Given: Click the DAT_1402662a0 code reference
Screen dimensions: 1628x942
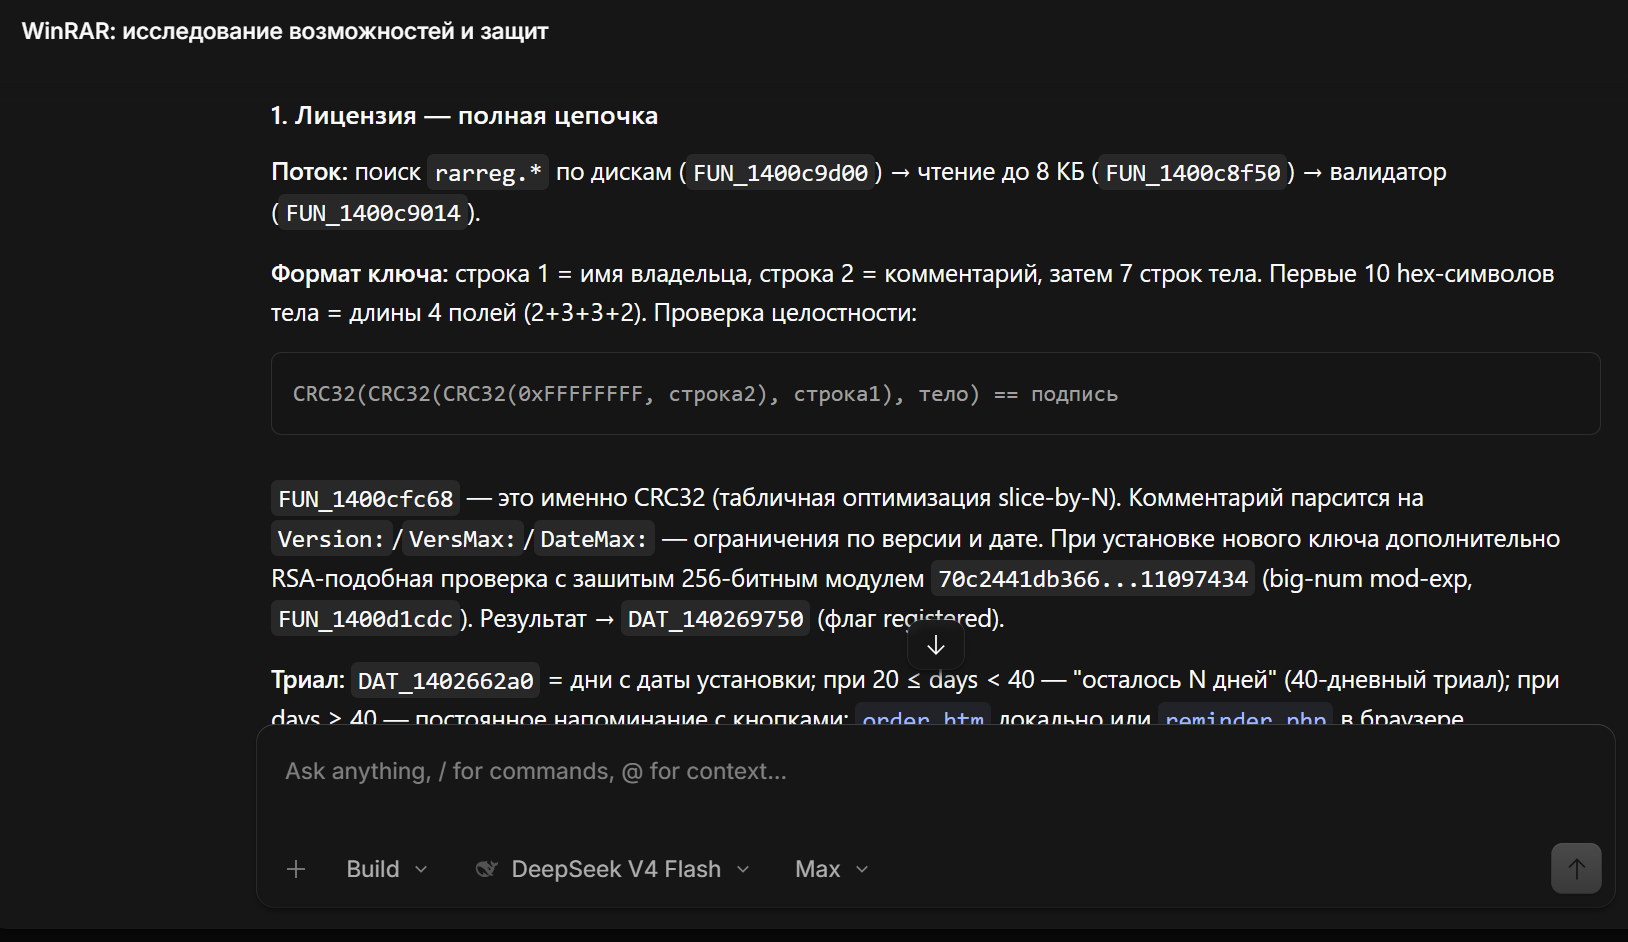Looking at the screenshot, I should click(446, 681).
